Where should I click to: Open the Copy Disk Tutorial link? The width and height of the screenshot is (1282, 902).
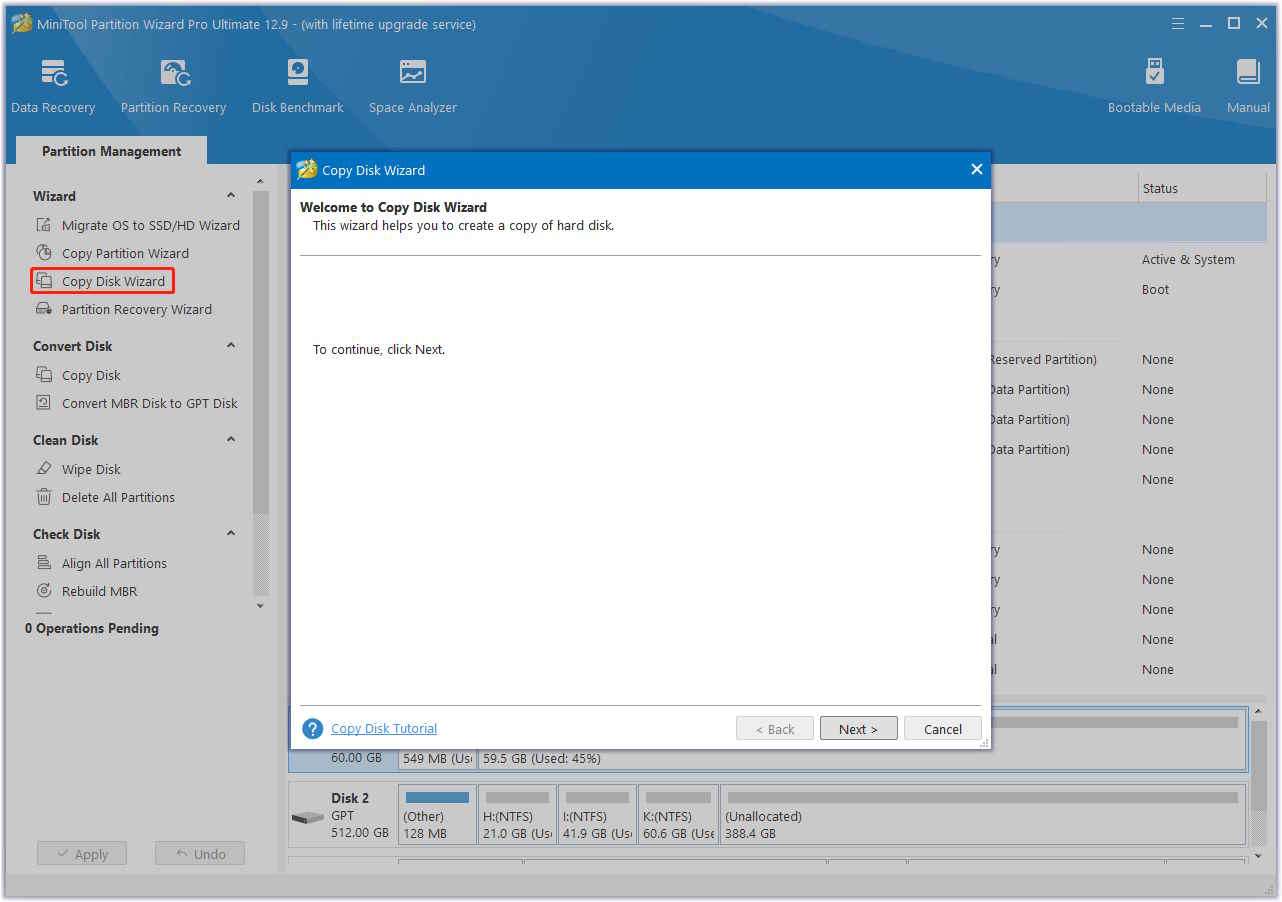coord(384,729)
